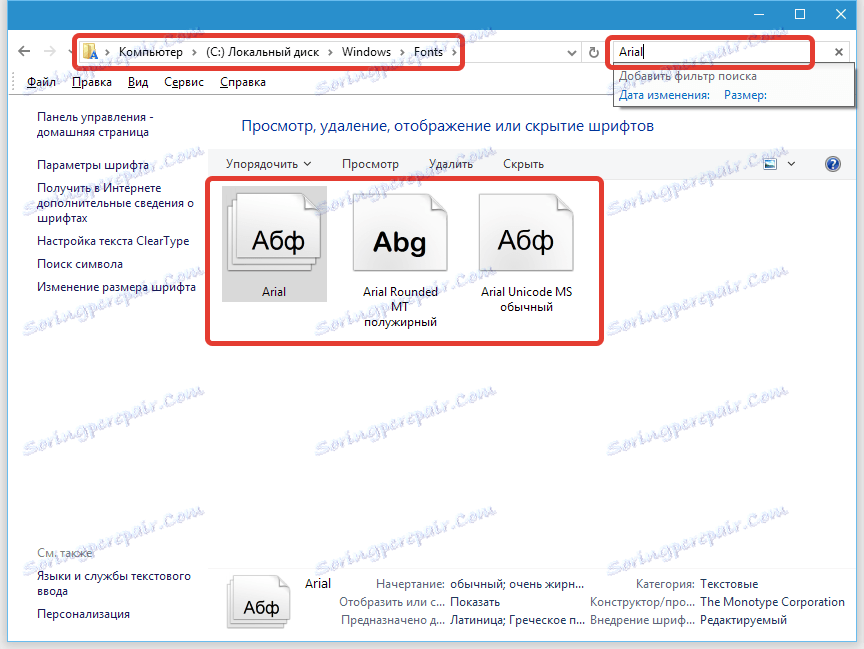This screenshot has width=864, height=649.
Task: Click Просмотр toolbar button
Action: (x=370, y=164)
